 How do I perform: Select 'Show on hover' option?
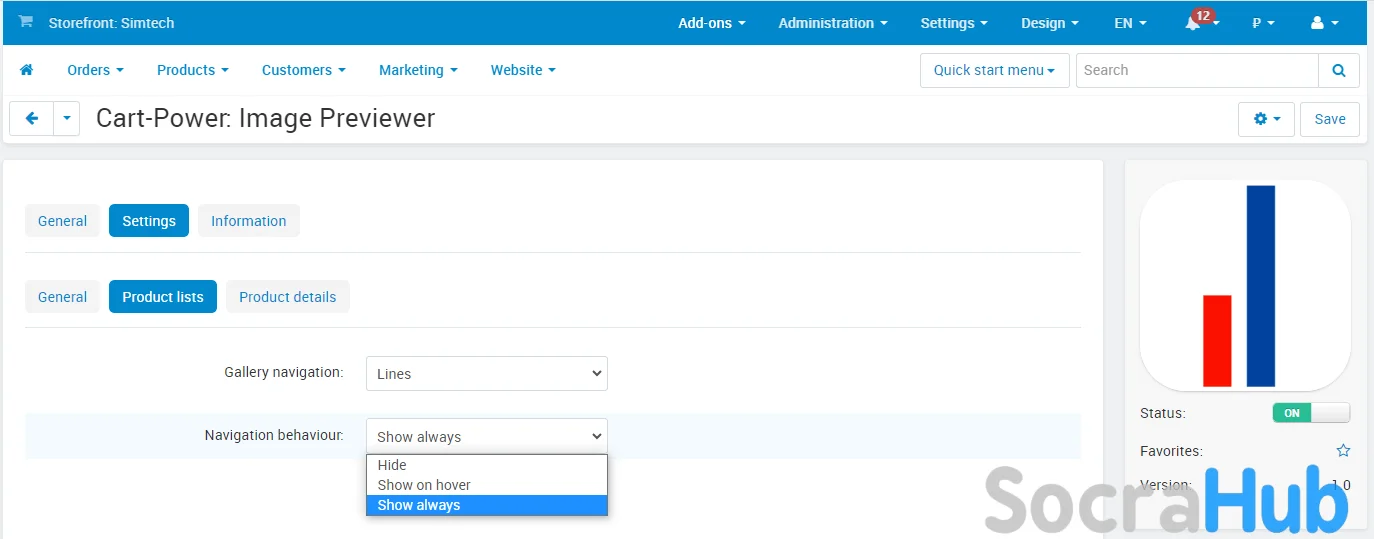pos(424,485)
